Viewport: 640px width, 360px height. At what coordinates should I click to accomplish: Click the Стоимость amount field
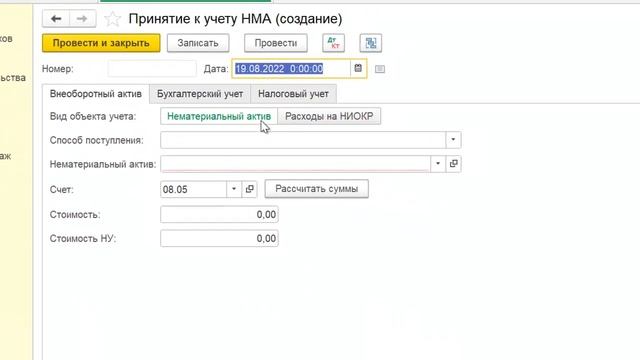[219, 214]
